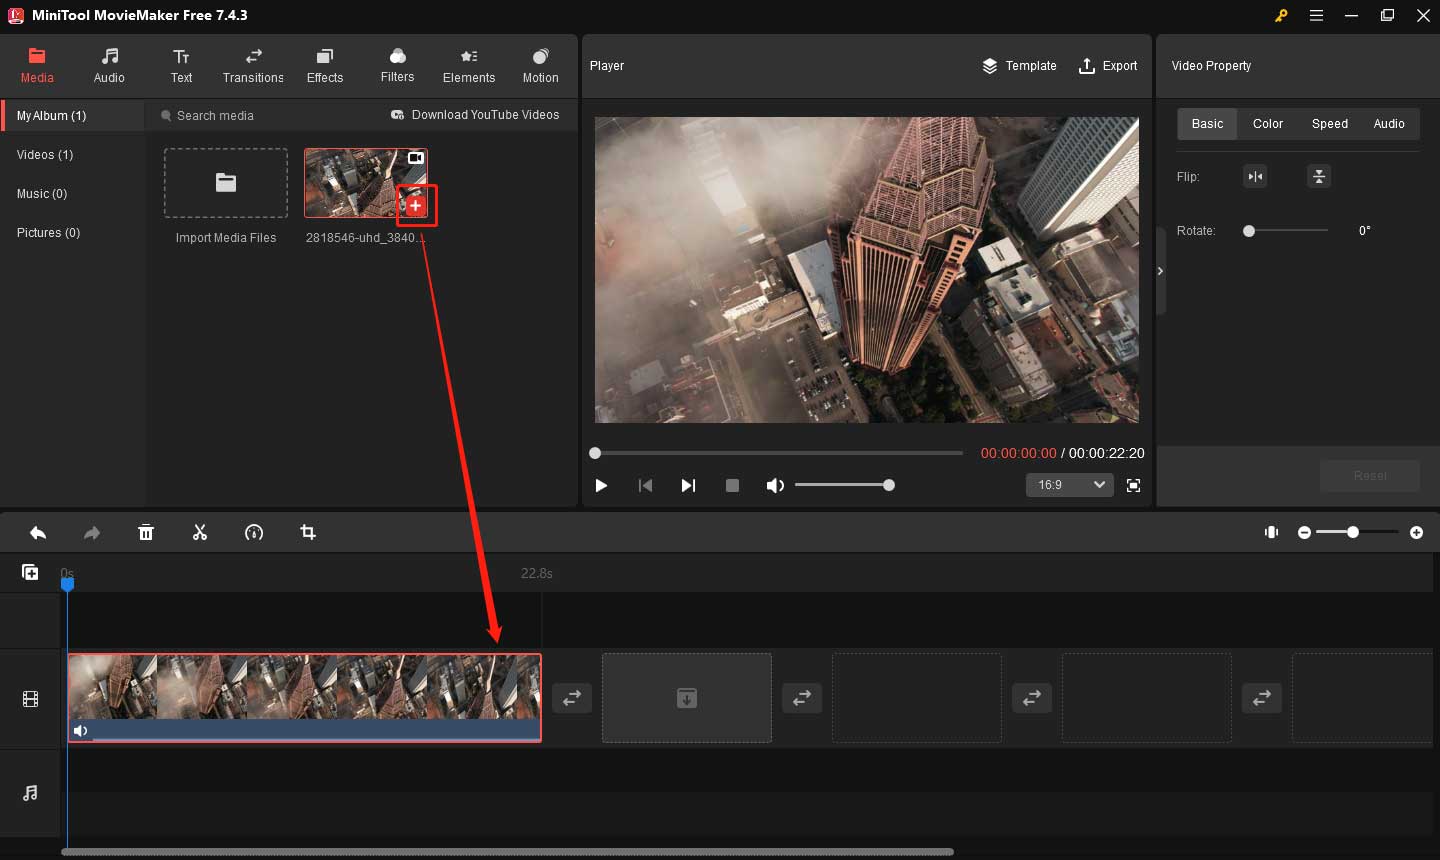Redo the last action
1440x860 pixels.
pyautogui.click(x=92, y=533)
